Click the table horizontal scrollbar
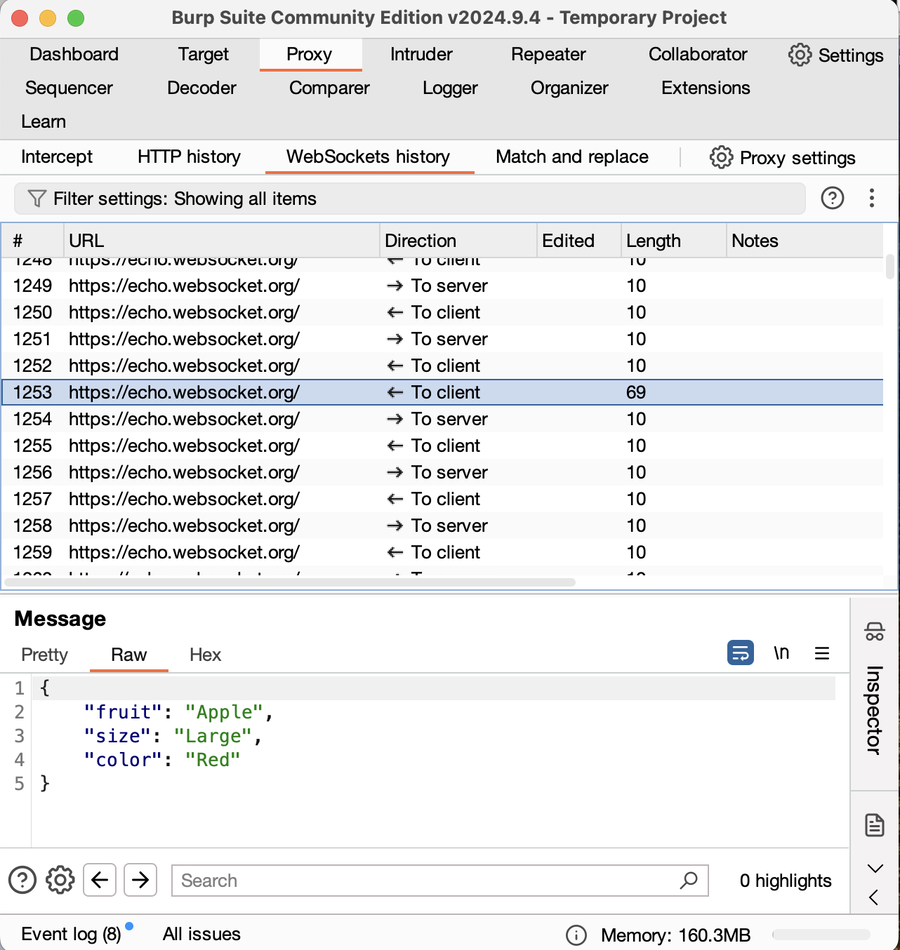 pyautogui.click(x=290, y=582)
